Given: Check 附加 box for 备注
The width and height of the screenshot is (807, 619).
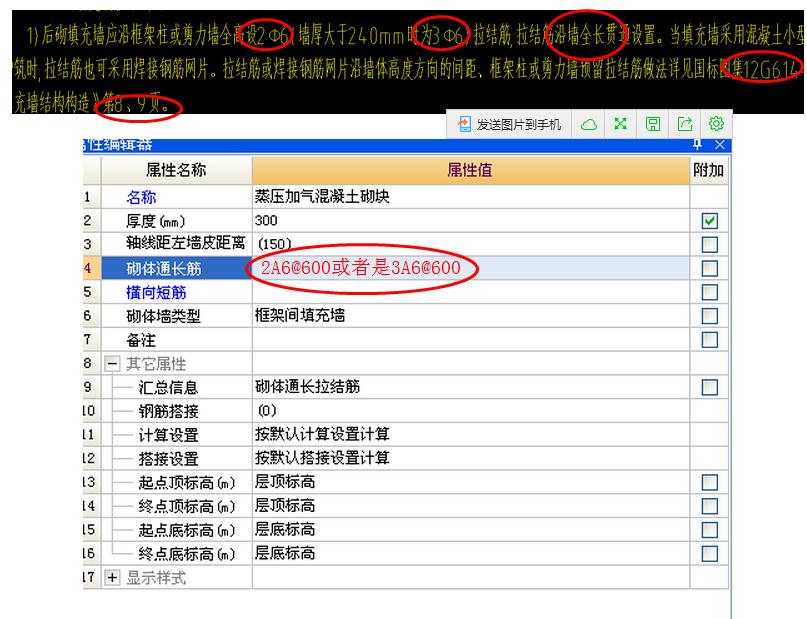Looking at the screenshot, I should 710,340.
